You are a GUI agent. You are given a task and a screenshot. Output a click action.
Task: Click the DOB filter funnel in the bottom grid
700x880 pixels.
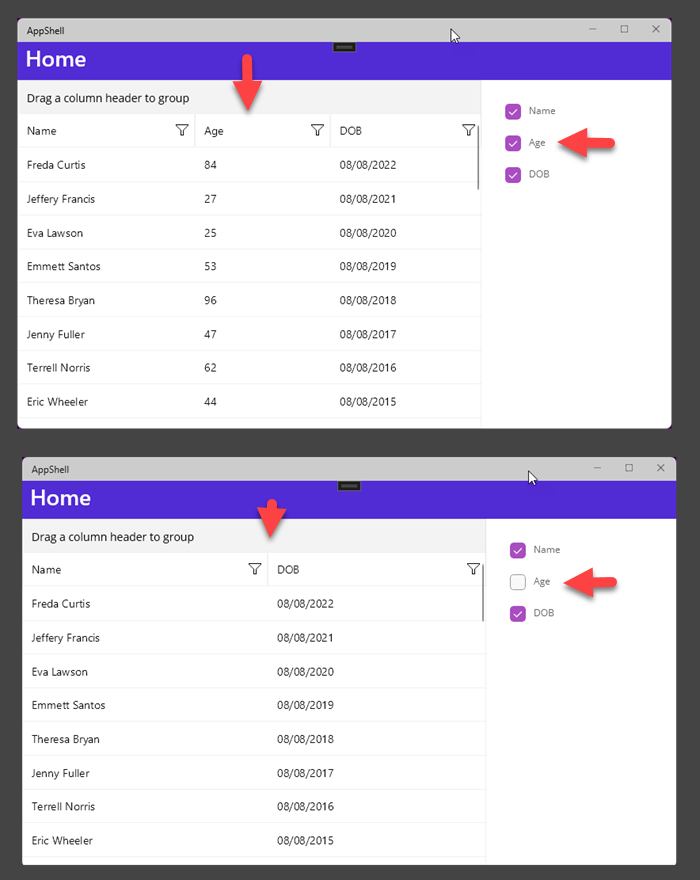click(473, 569)
